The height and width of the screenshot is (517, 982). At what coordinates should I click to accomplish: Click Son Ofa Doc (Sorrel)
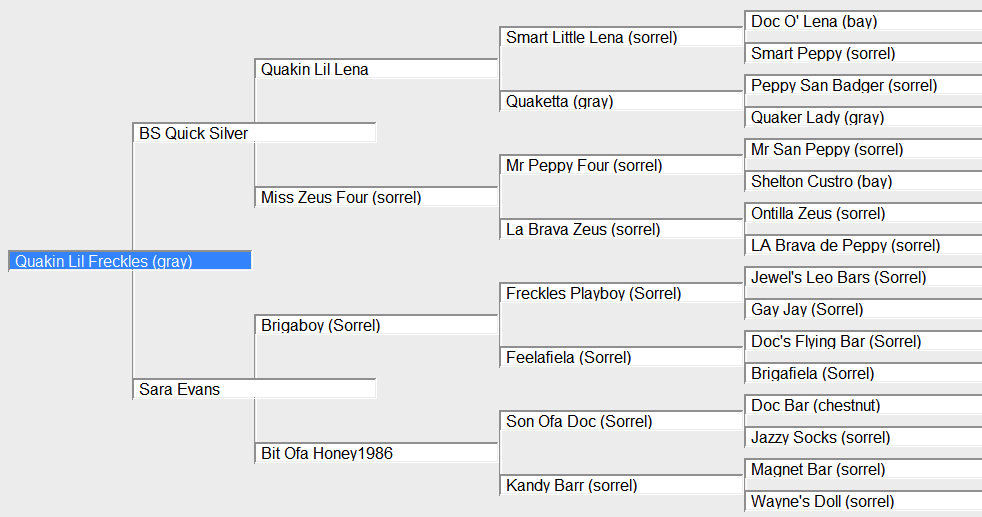(621, 421)
